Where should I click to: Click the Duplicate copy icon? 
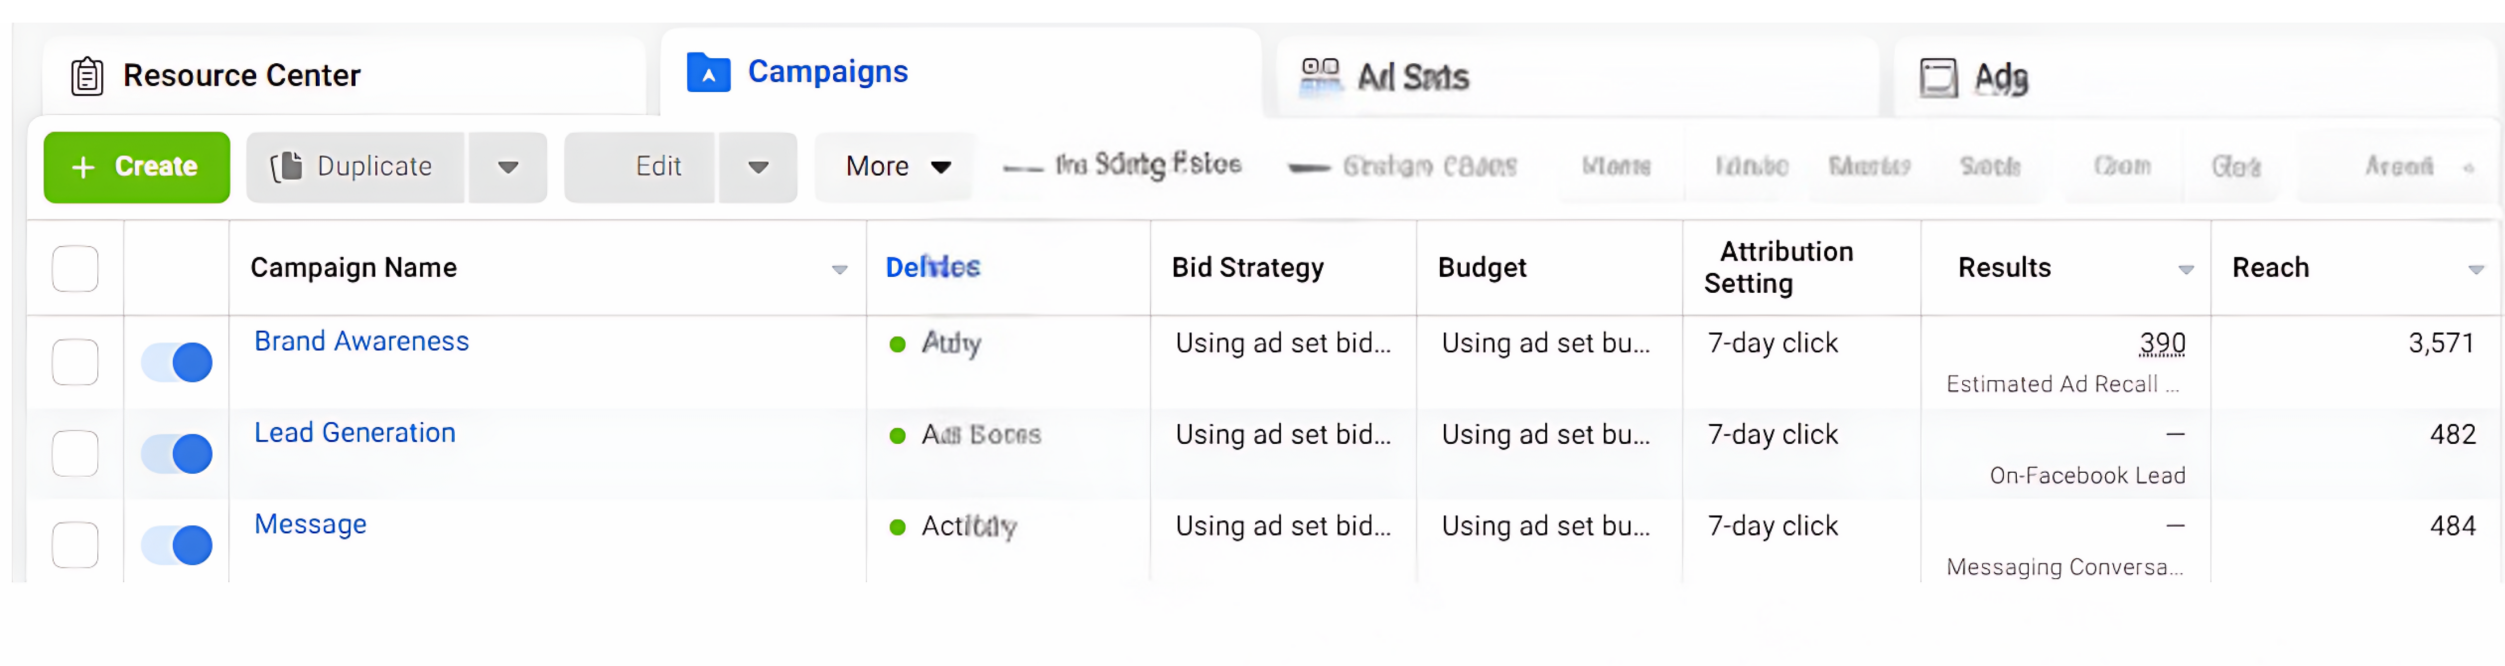coord(287,167)
